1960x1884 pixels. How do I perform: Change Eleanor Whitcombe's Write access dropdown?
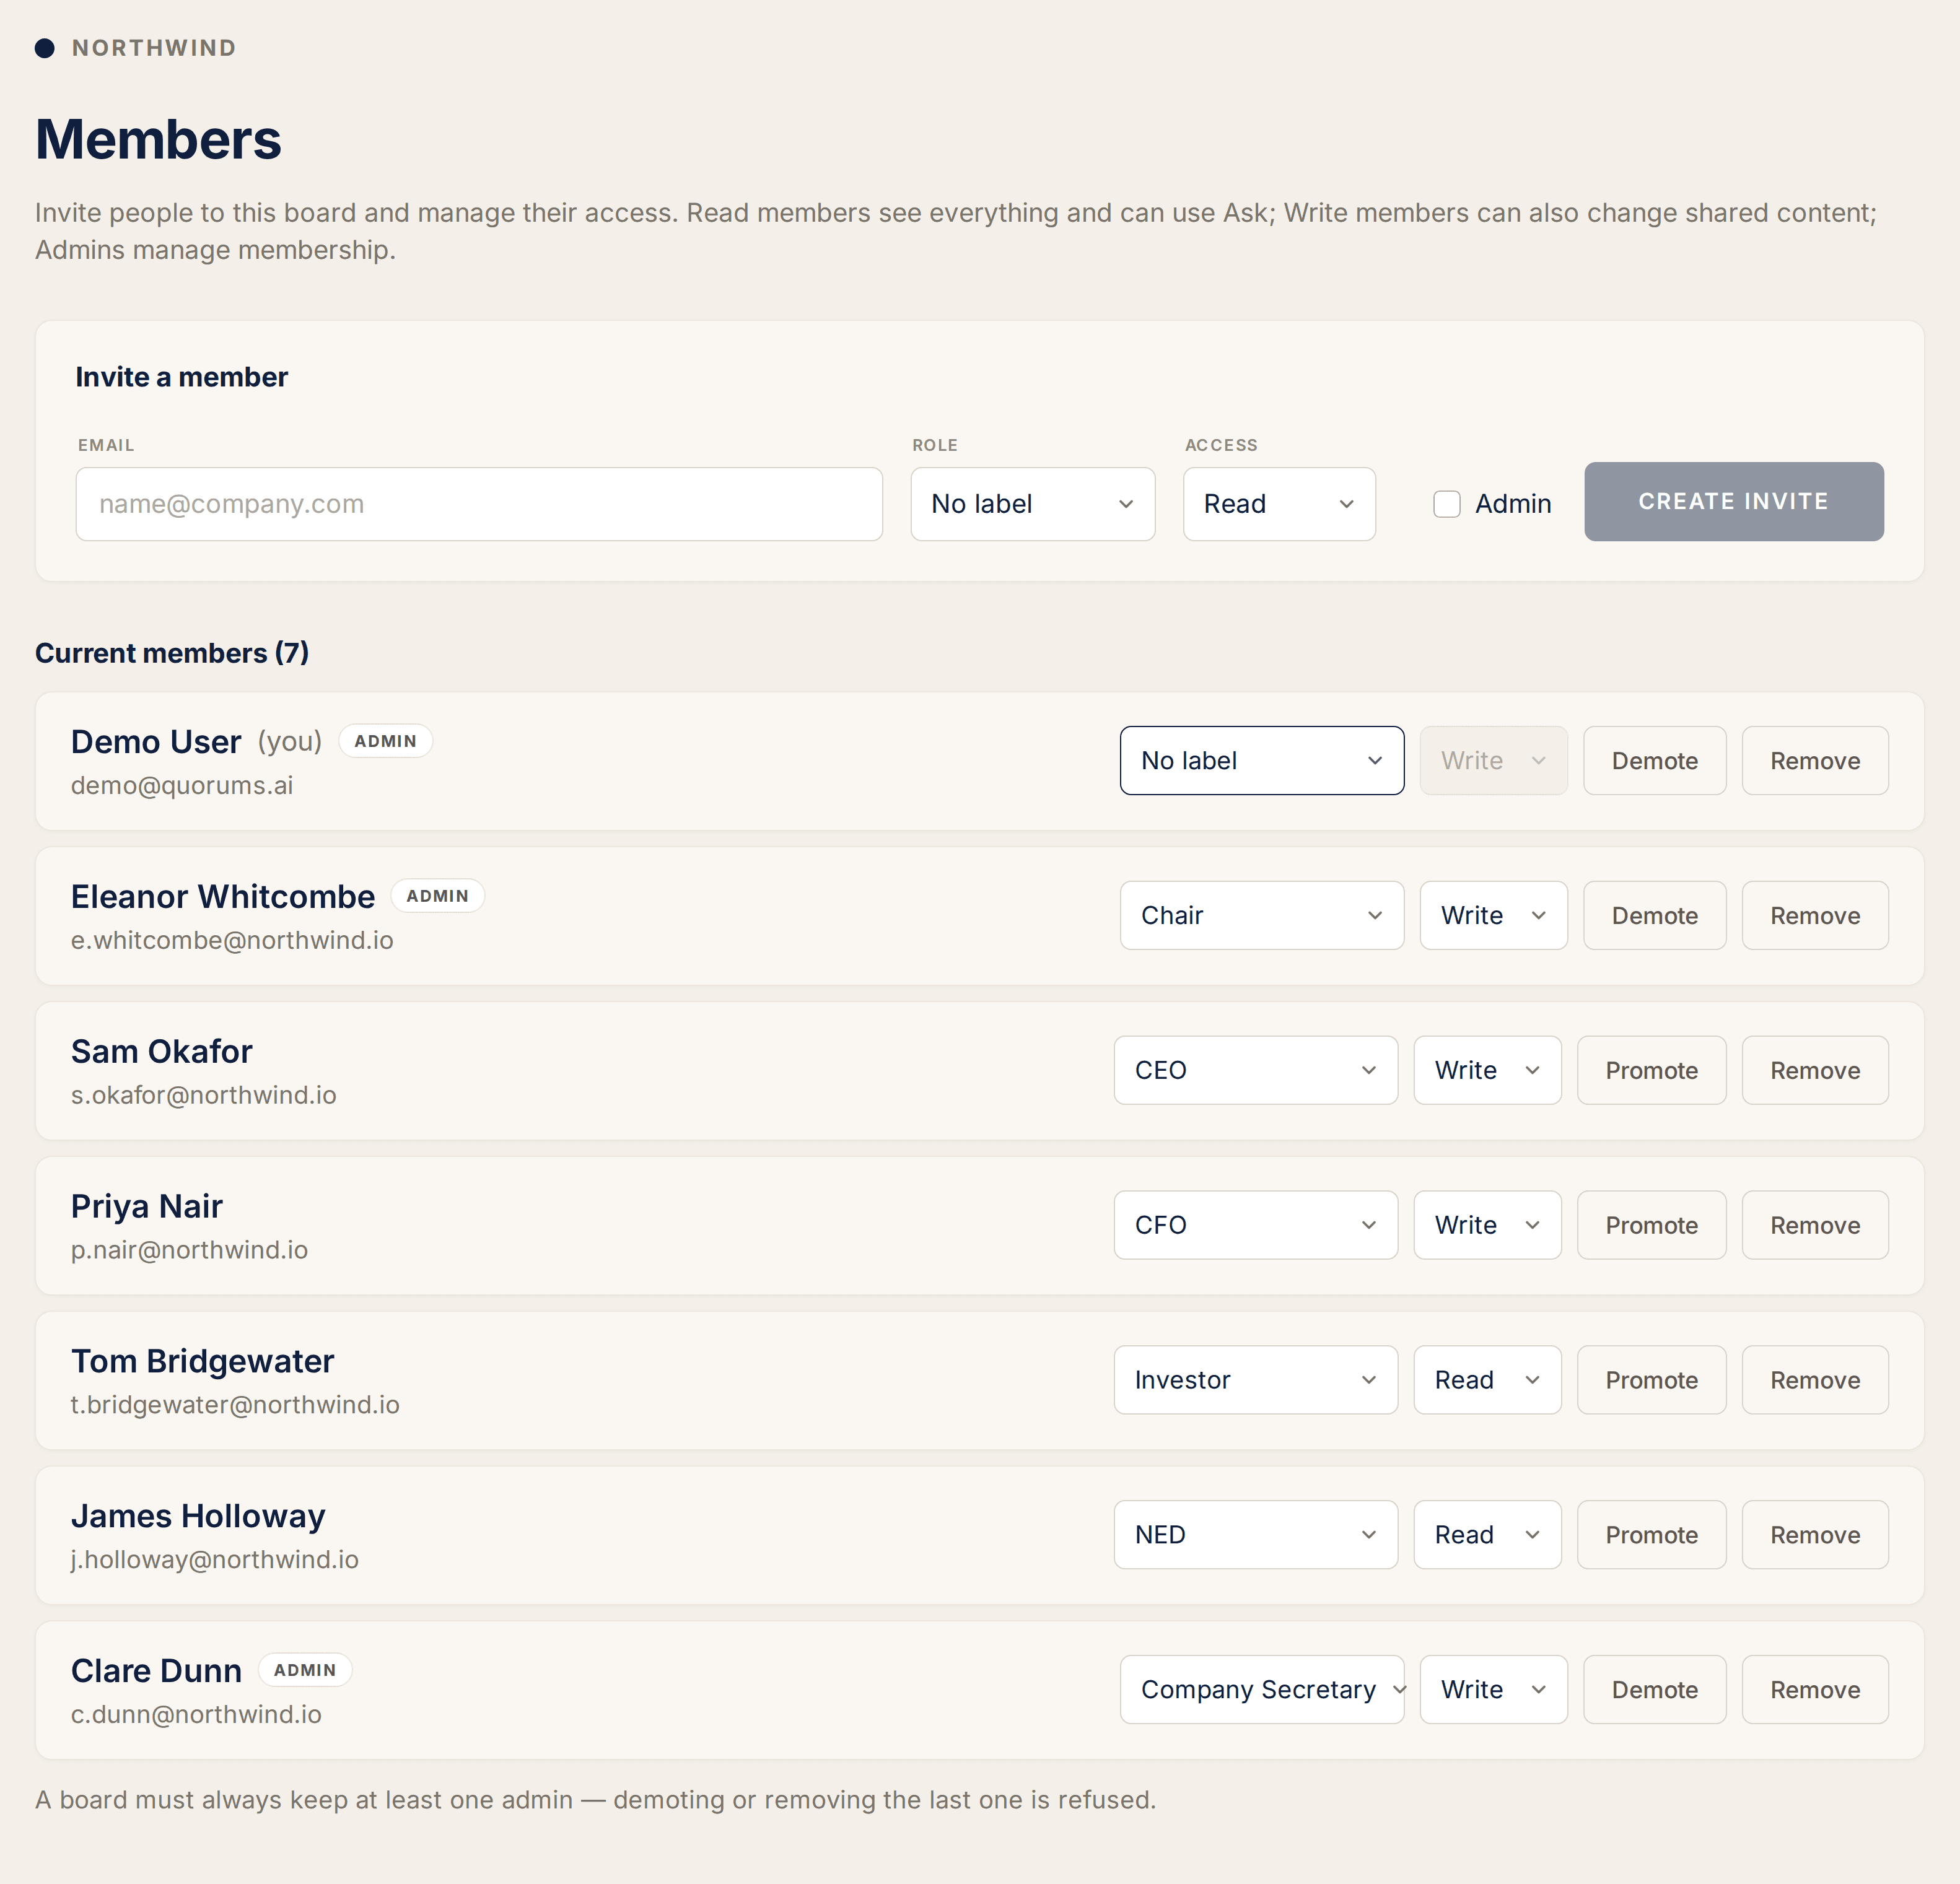[1493, 915]
